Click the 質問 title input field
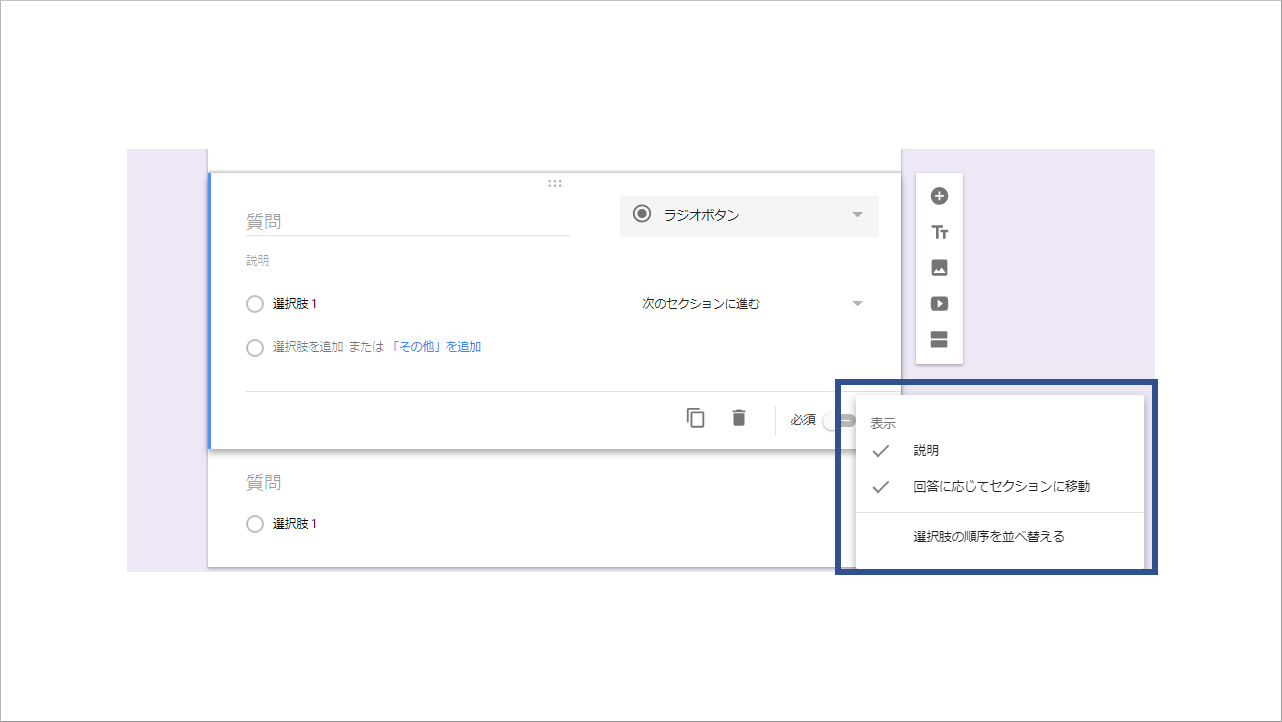The width and height of the screenshot is (1282, 722). (400, 220)
